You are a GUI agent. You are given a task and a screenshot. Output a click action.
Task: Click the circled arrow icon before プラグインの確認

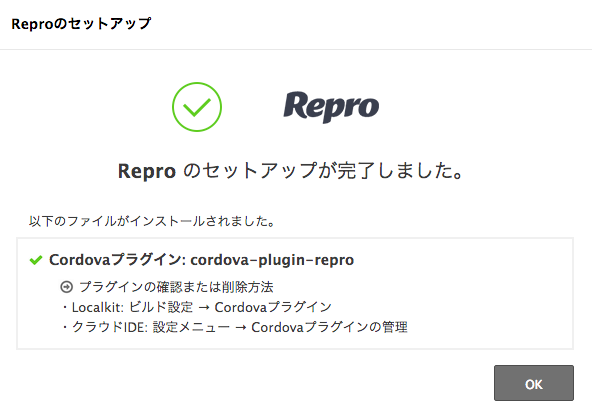66,287
